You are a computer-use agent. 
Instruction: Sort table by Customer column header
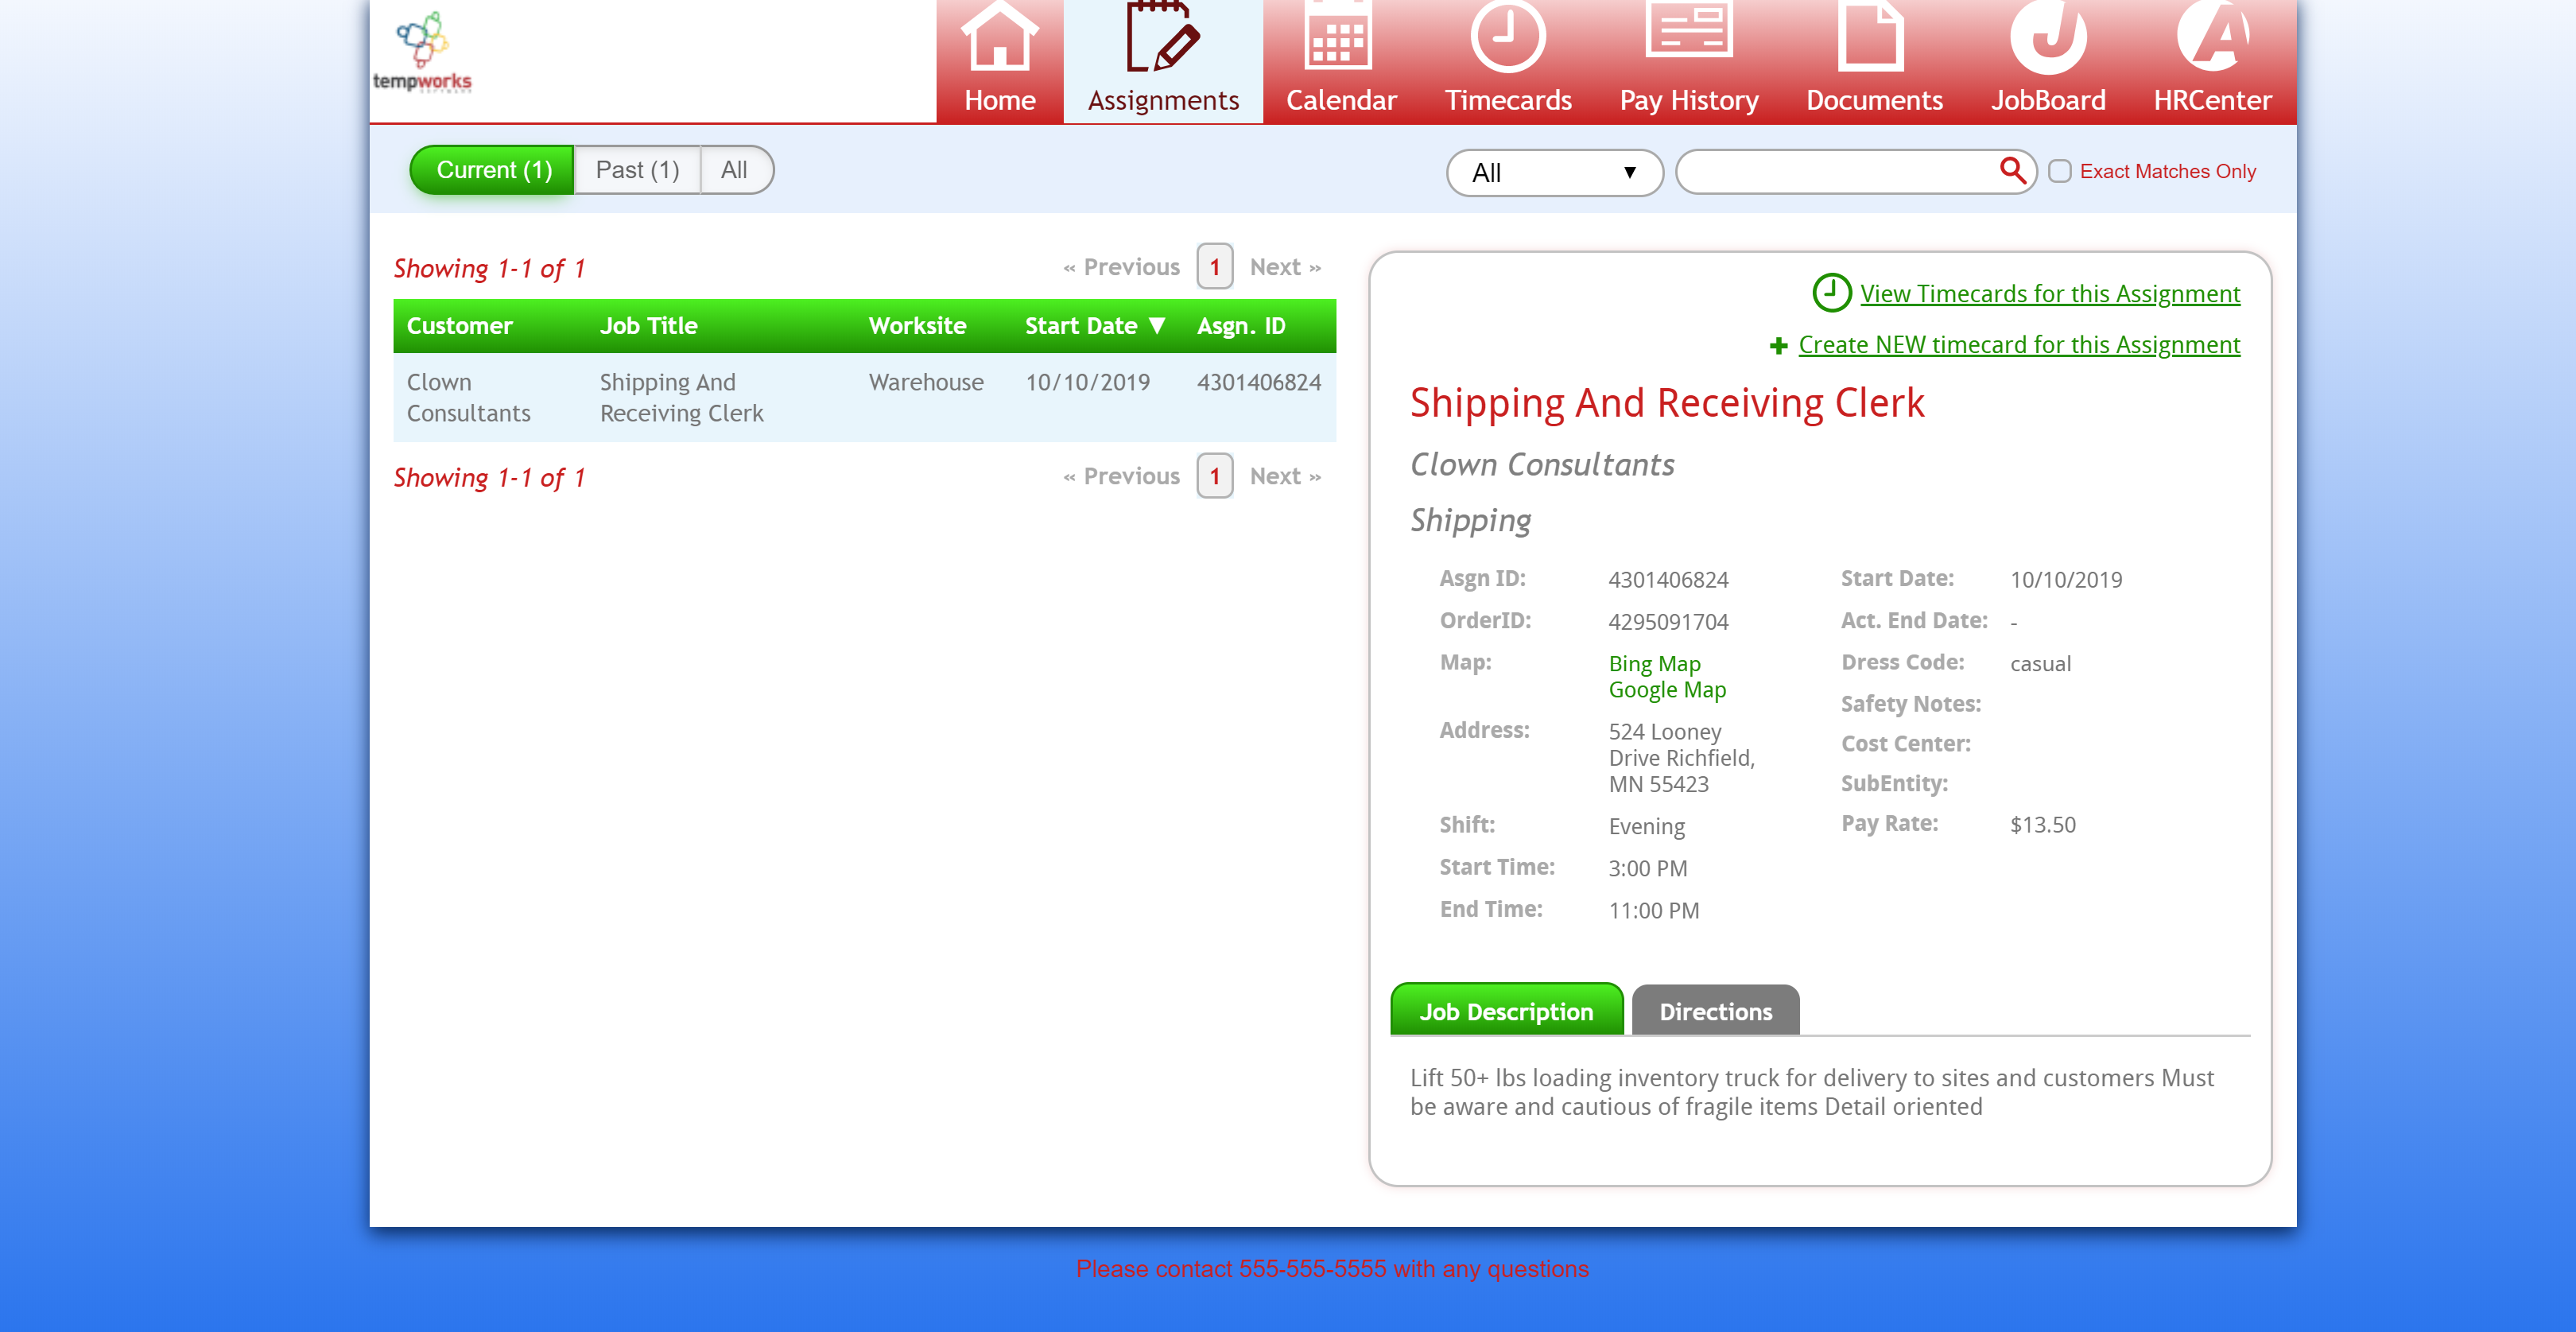pos(459,326)
